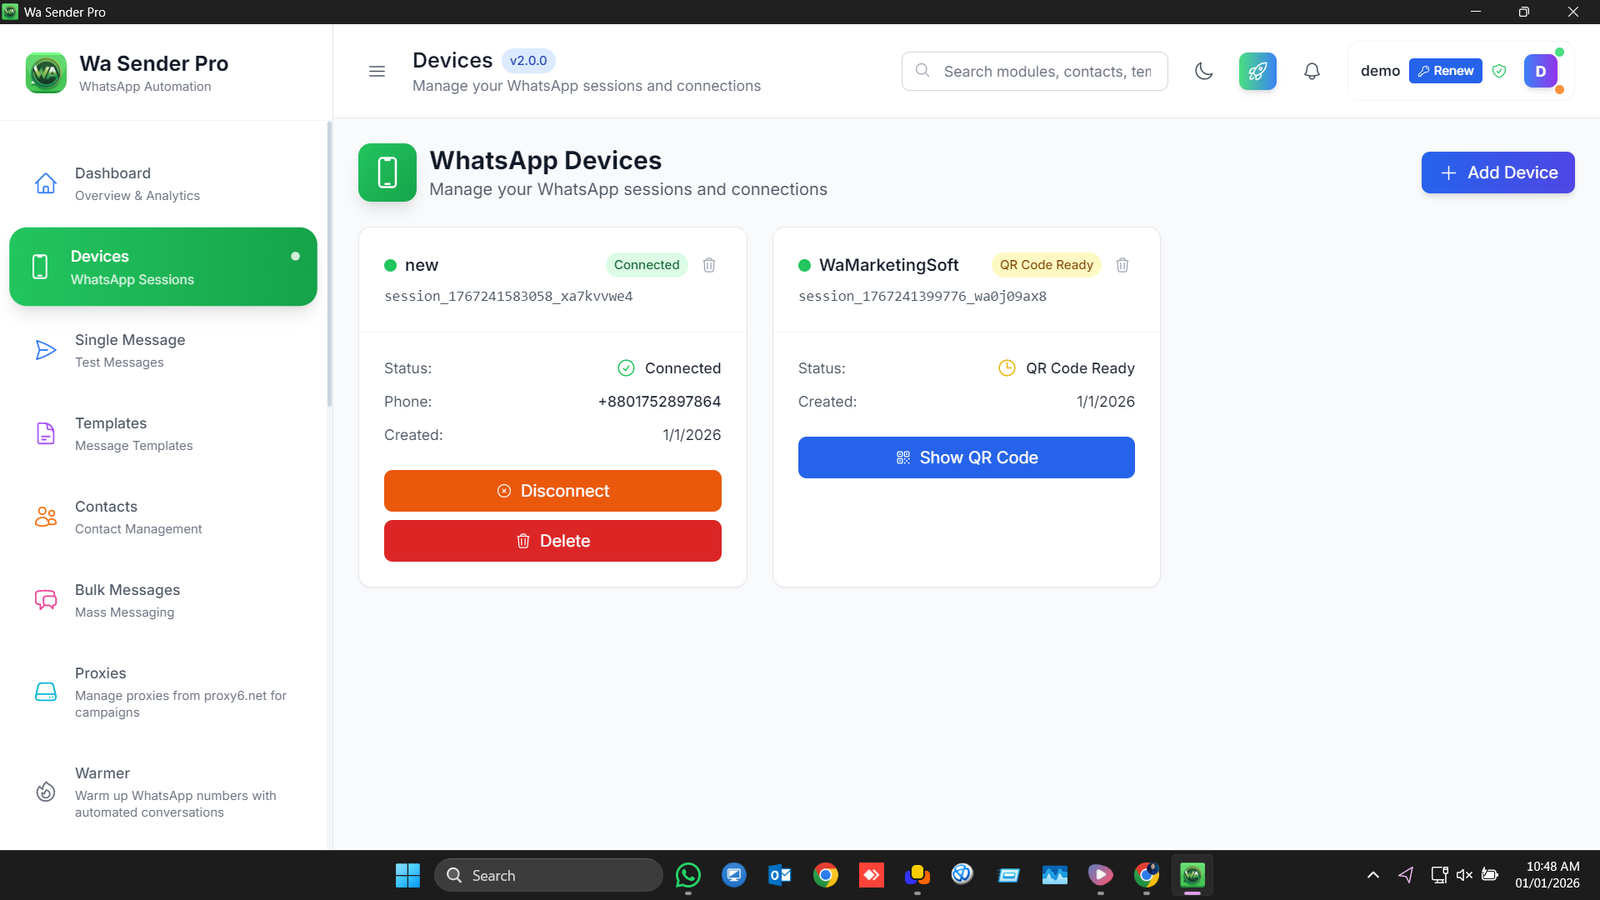1600x900 pixels.
Task: Click the rocket boost icon in header
Action: (x=1257, y=71)
